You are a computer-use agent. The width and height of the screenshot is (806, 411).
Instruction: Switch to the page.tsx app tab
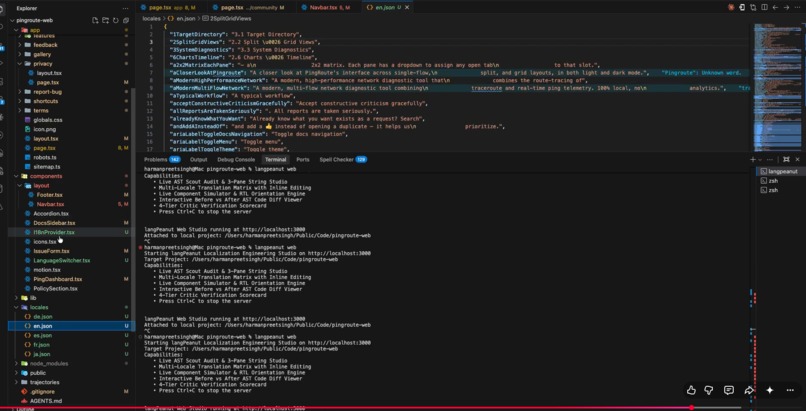[x=172, y=8]
